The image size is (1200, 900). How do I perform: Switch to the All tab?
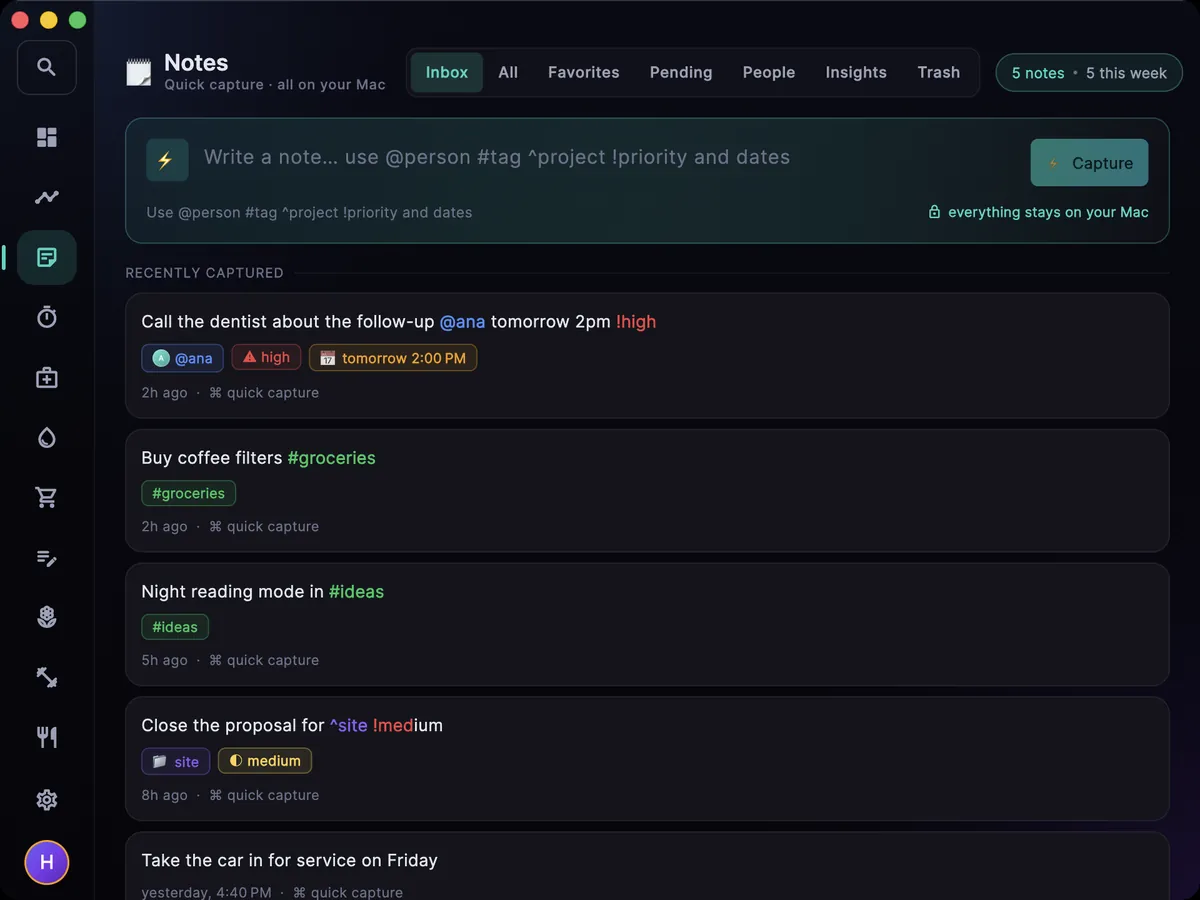tap(508, 72)
